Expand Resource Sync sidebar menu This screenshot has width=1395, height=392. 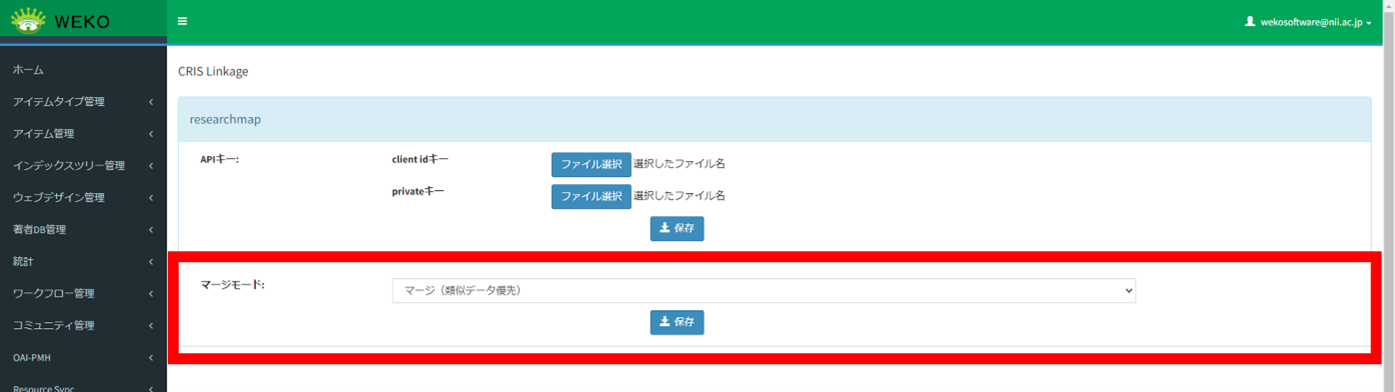point(83,385)
